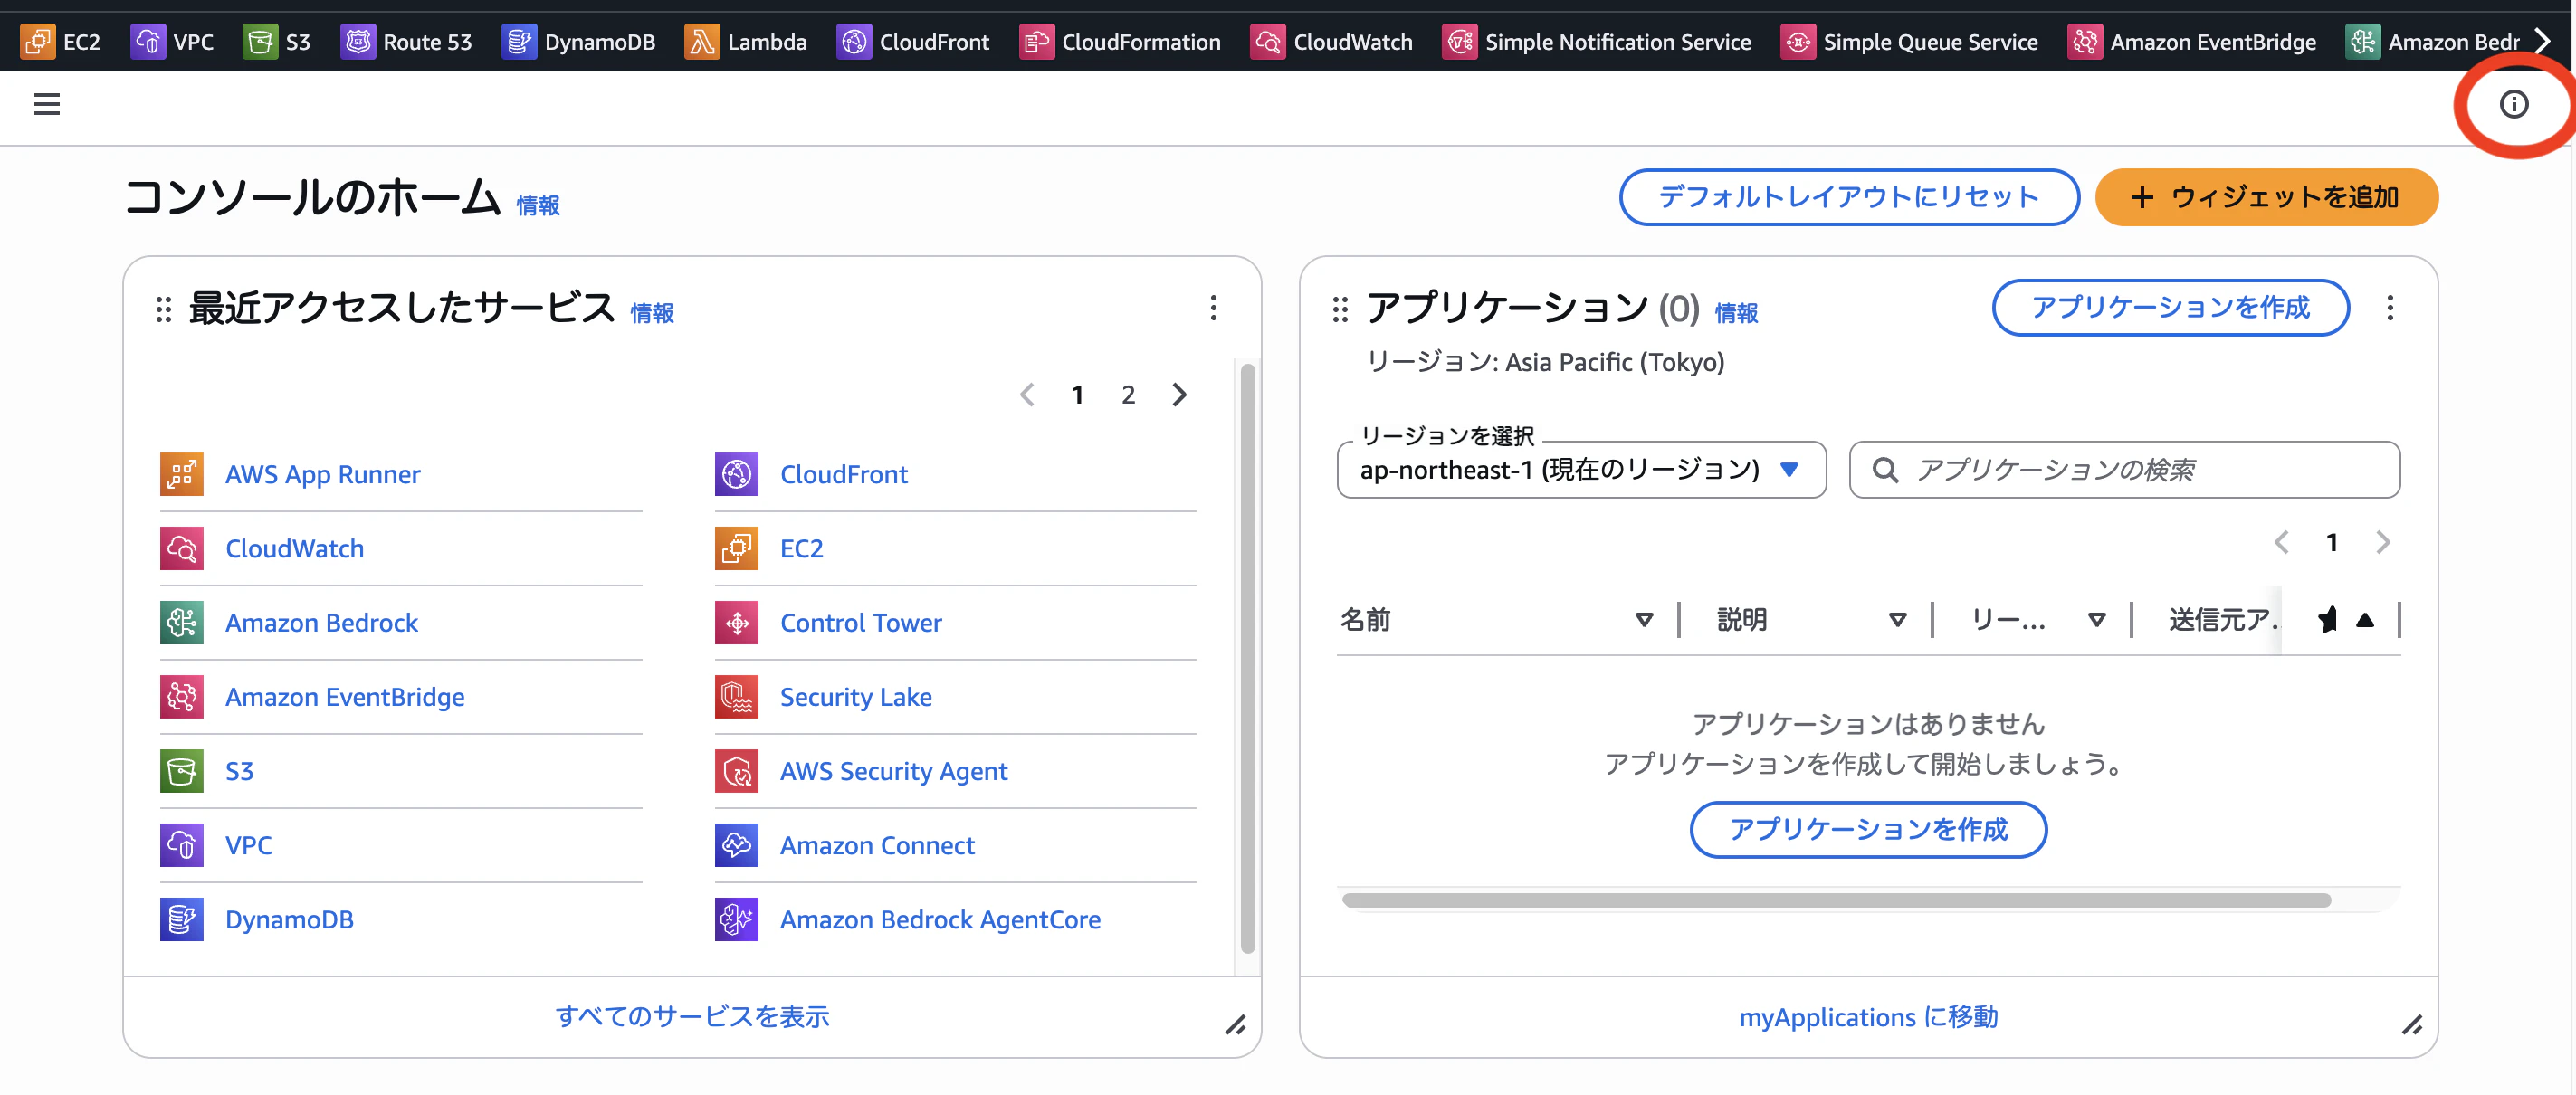This screenshot has height=1095, width=2576.
Task: Open VPC shortcut in favorites bar
Action: tap(172, 42)
